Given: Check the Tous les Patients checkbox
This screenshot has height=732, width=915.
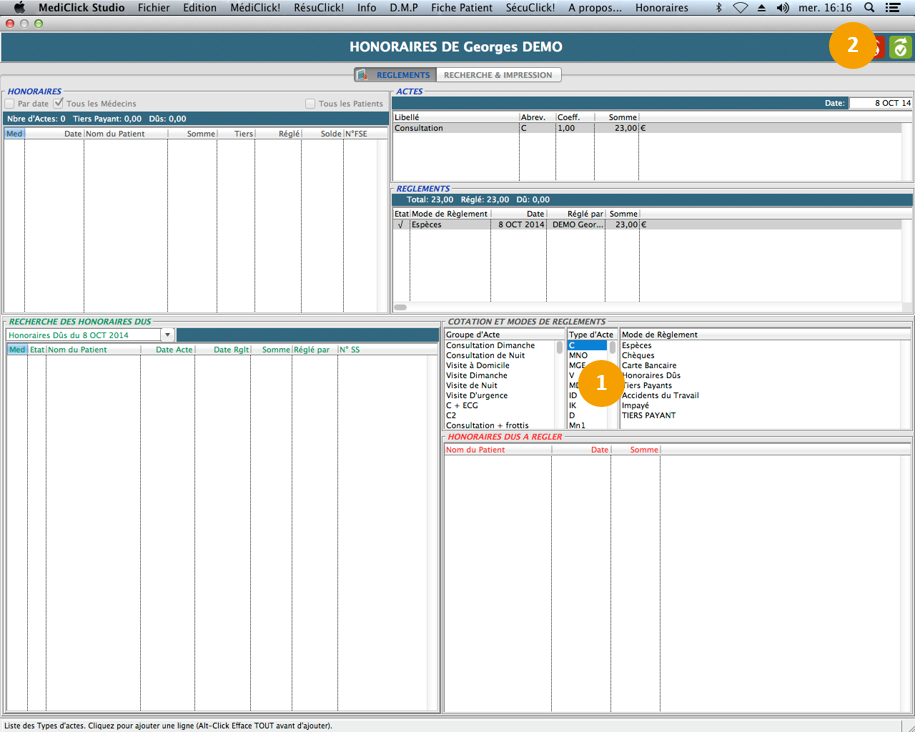Looking at the screenshot, I should 310,104.
